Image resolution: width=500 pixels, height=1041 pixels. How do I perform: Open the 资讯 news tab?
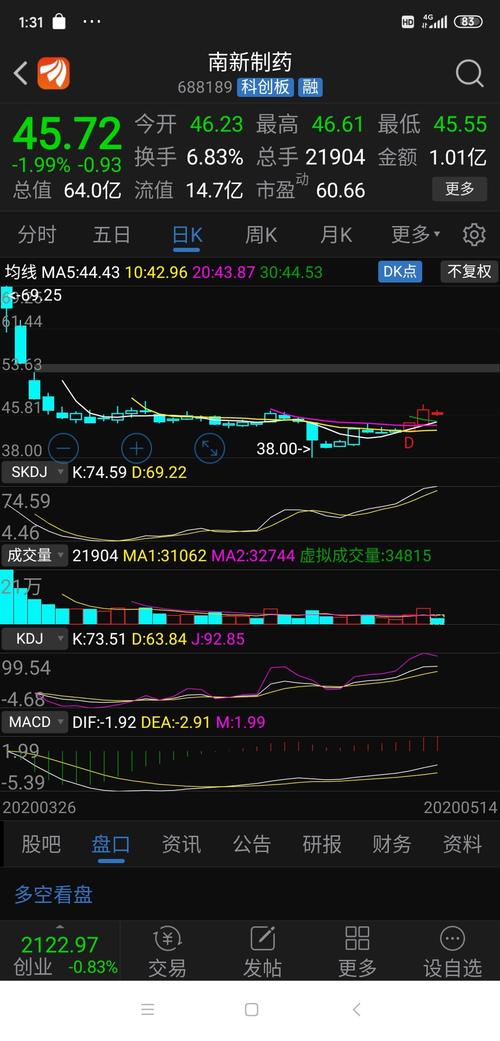(181, 844)
